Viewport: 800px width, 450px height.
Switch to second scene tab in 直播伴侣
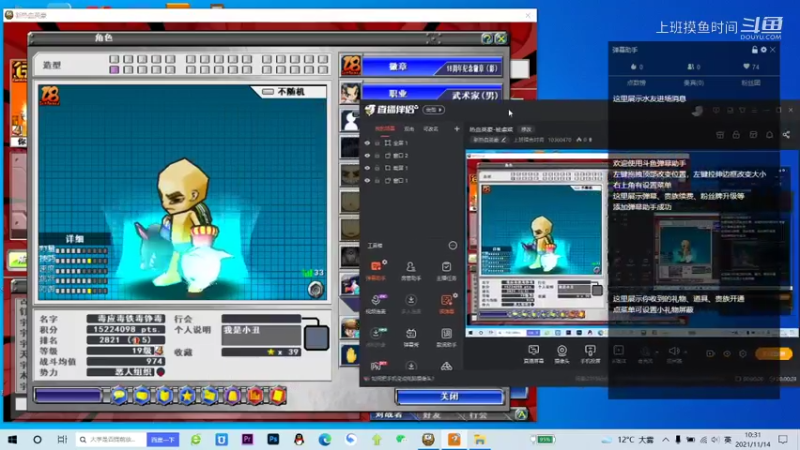click(409, 129)
